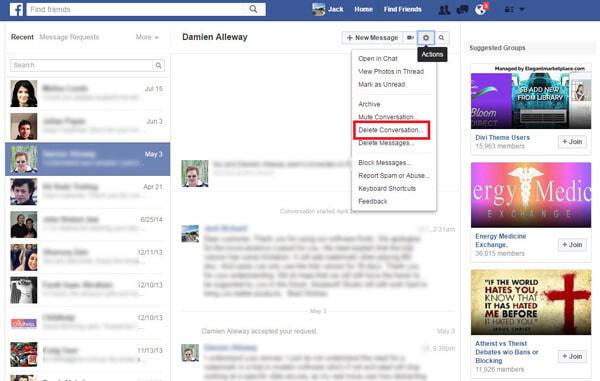Image resolution: width=600 pixels, height=381 pixels.
Task: Focus the conversation Search field
Action: click(82, 65)
